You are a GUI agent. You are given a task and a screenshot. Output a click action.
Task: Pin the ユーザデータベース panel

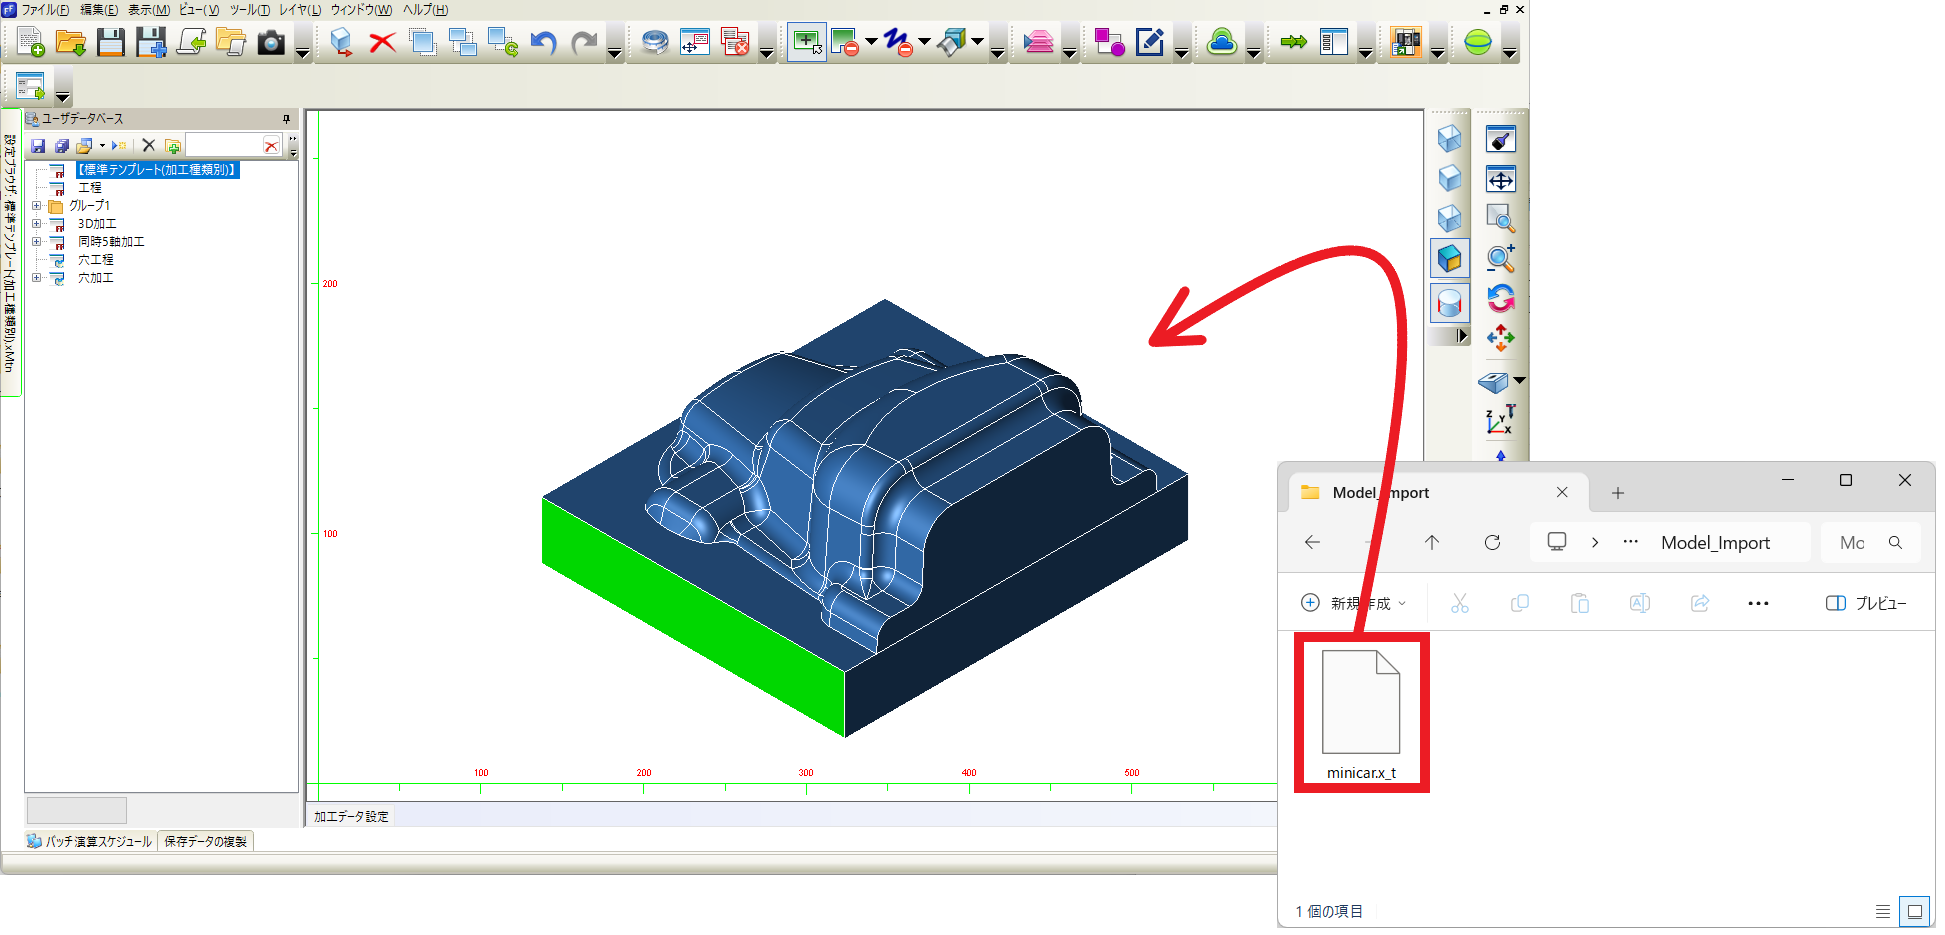pyautogui.click(x=286, y=119)
